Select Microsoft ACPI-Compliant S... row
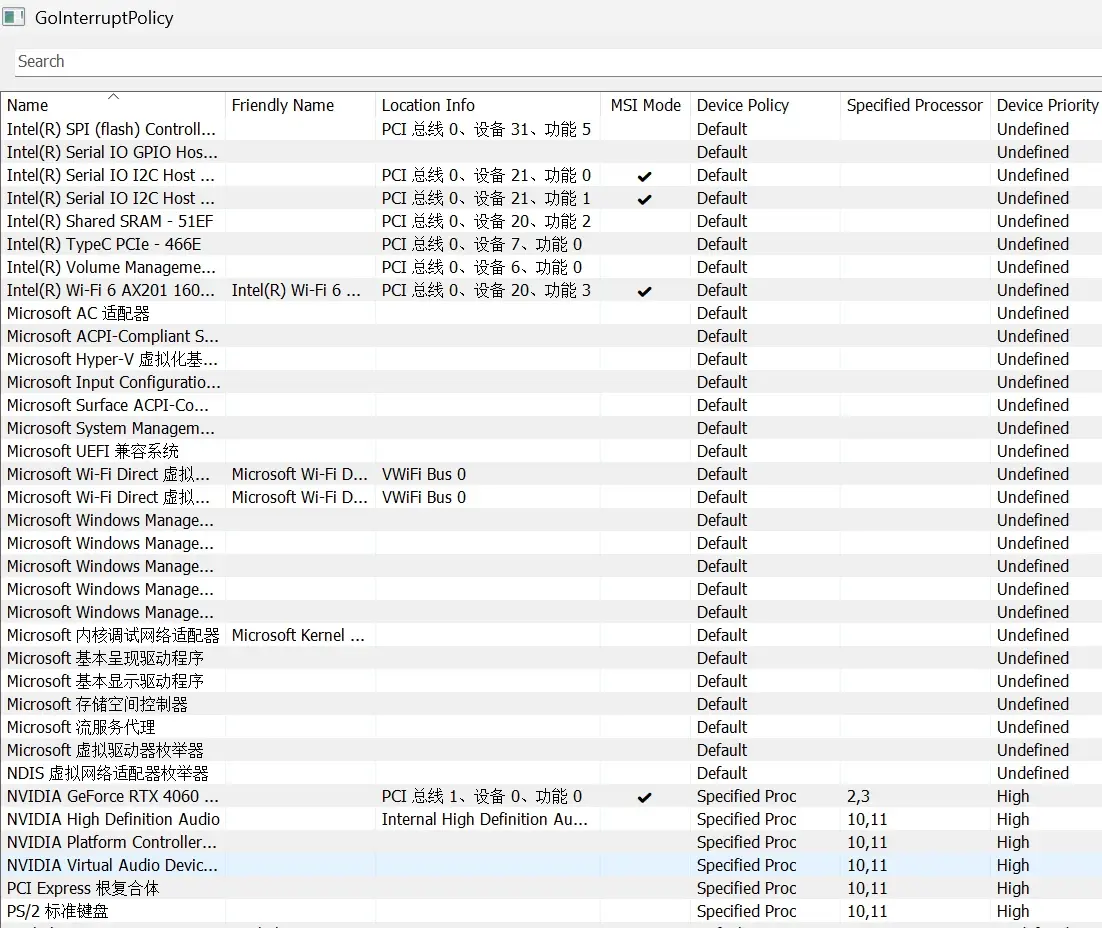Viewport: 1102px width, 928px height. click(x=551, y=337)
